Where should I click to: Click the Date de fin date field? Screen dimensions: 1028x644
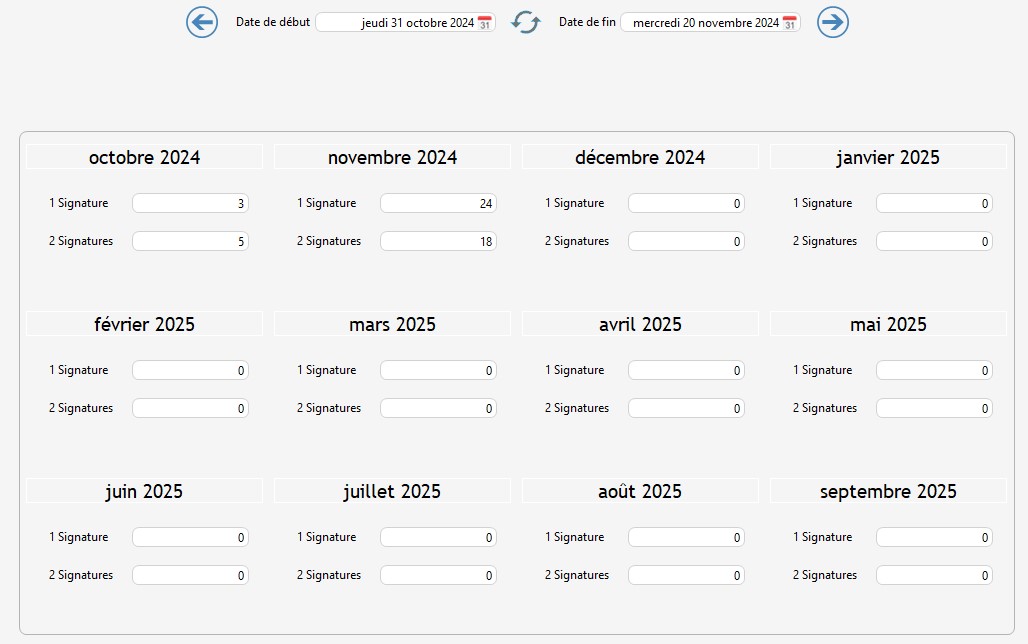701,23
